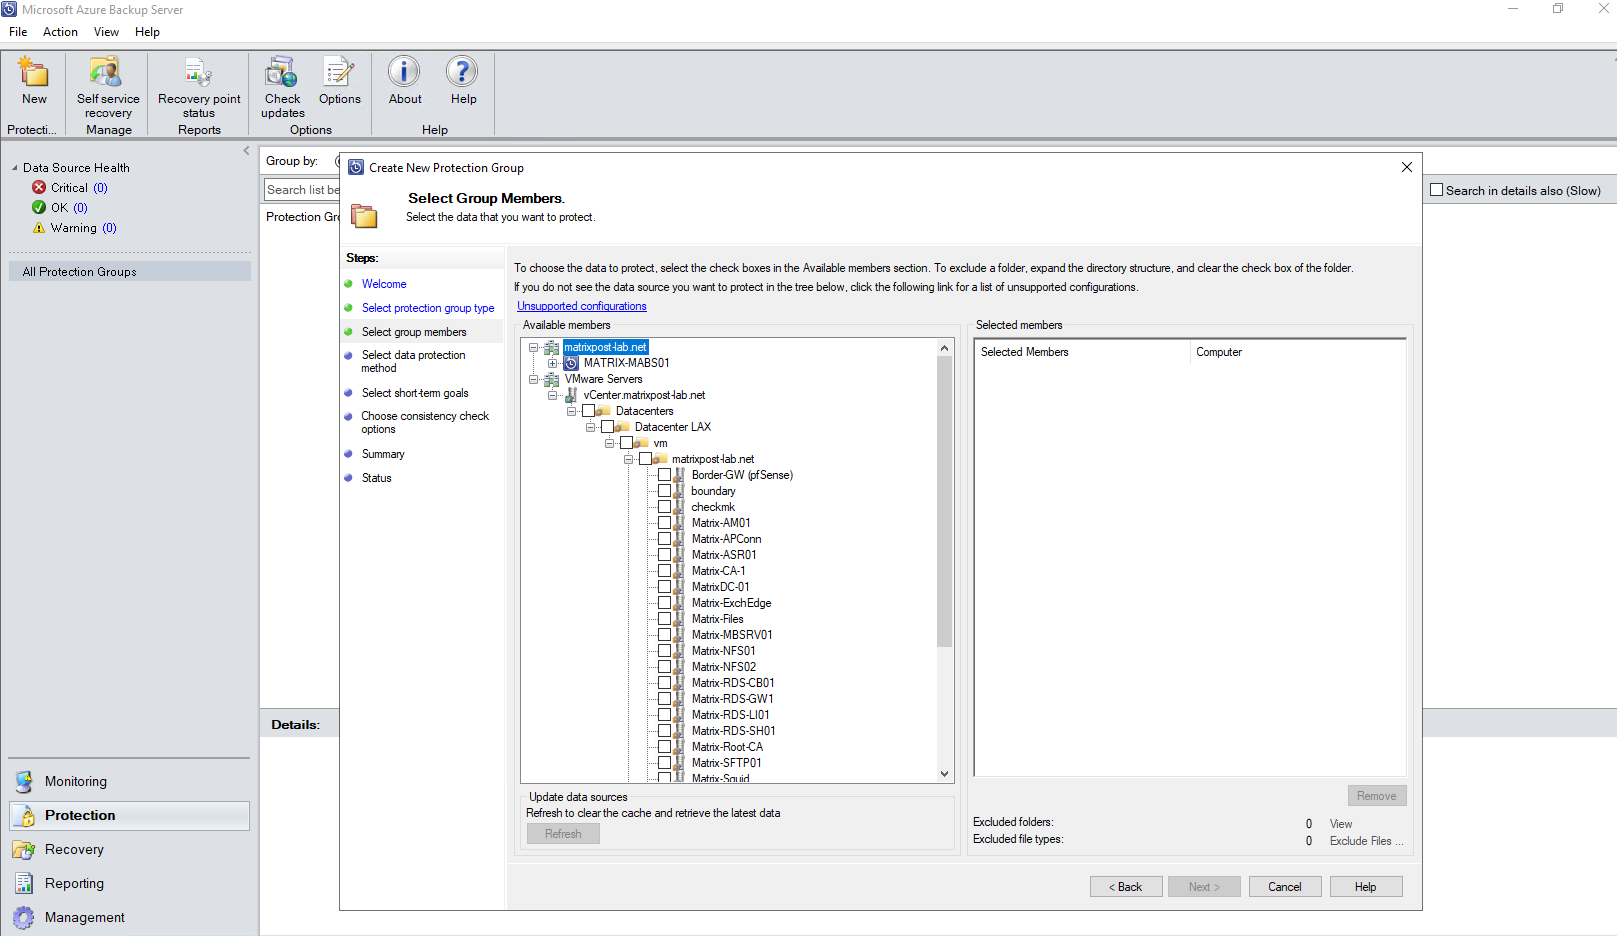Collapse the Data Source Health section
This screenshot has width=1617, height=936.
click(15, 168)
